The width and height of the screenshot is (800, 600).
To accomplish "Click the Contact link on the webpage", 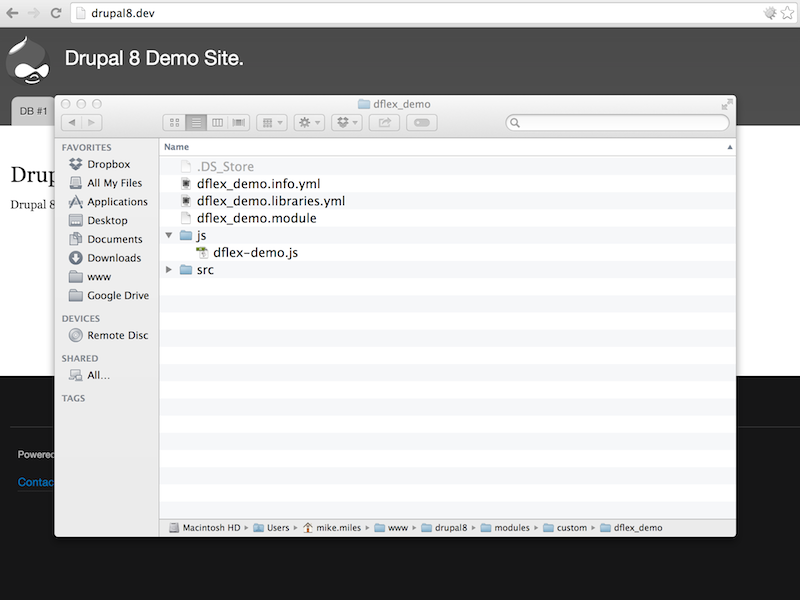I will [35, 482].
